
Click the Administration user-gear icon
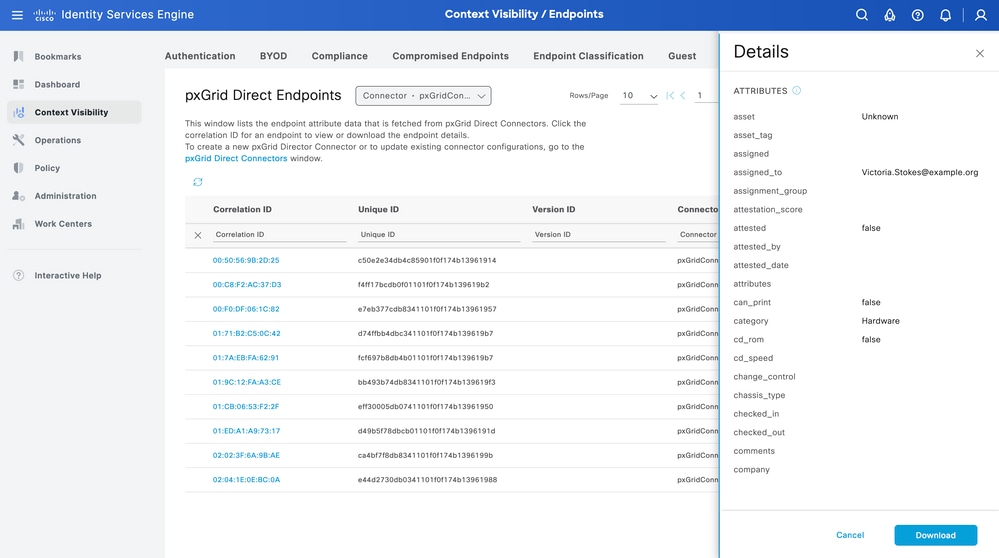click(x=18, y=196)
